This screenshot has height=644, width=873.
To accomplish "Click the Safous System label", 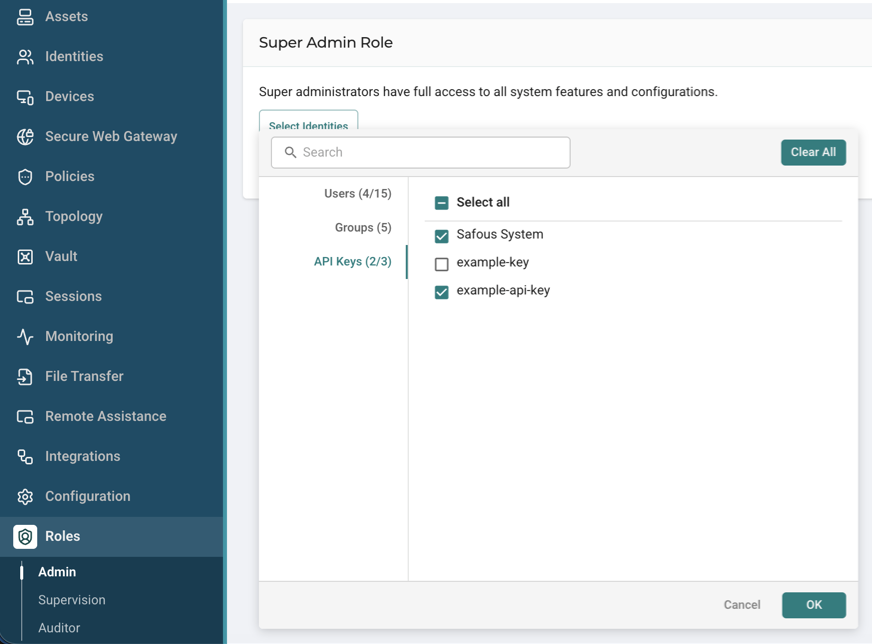I will (x=499, y=235).
